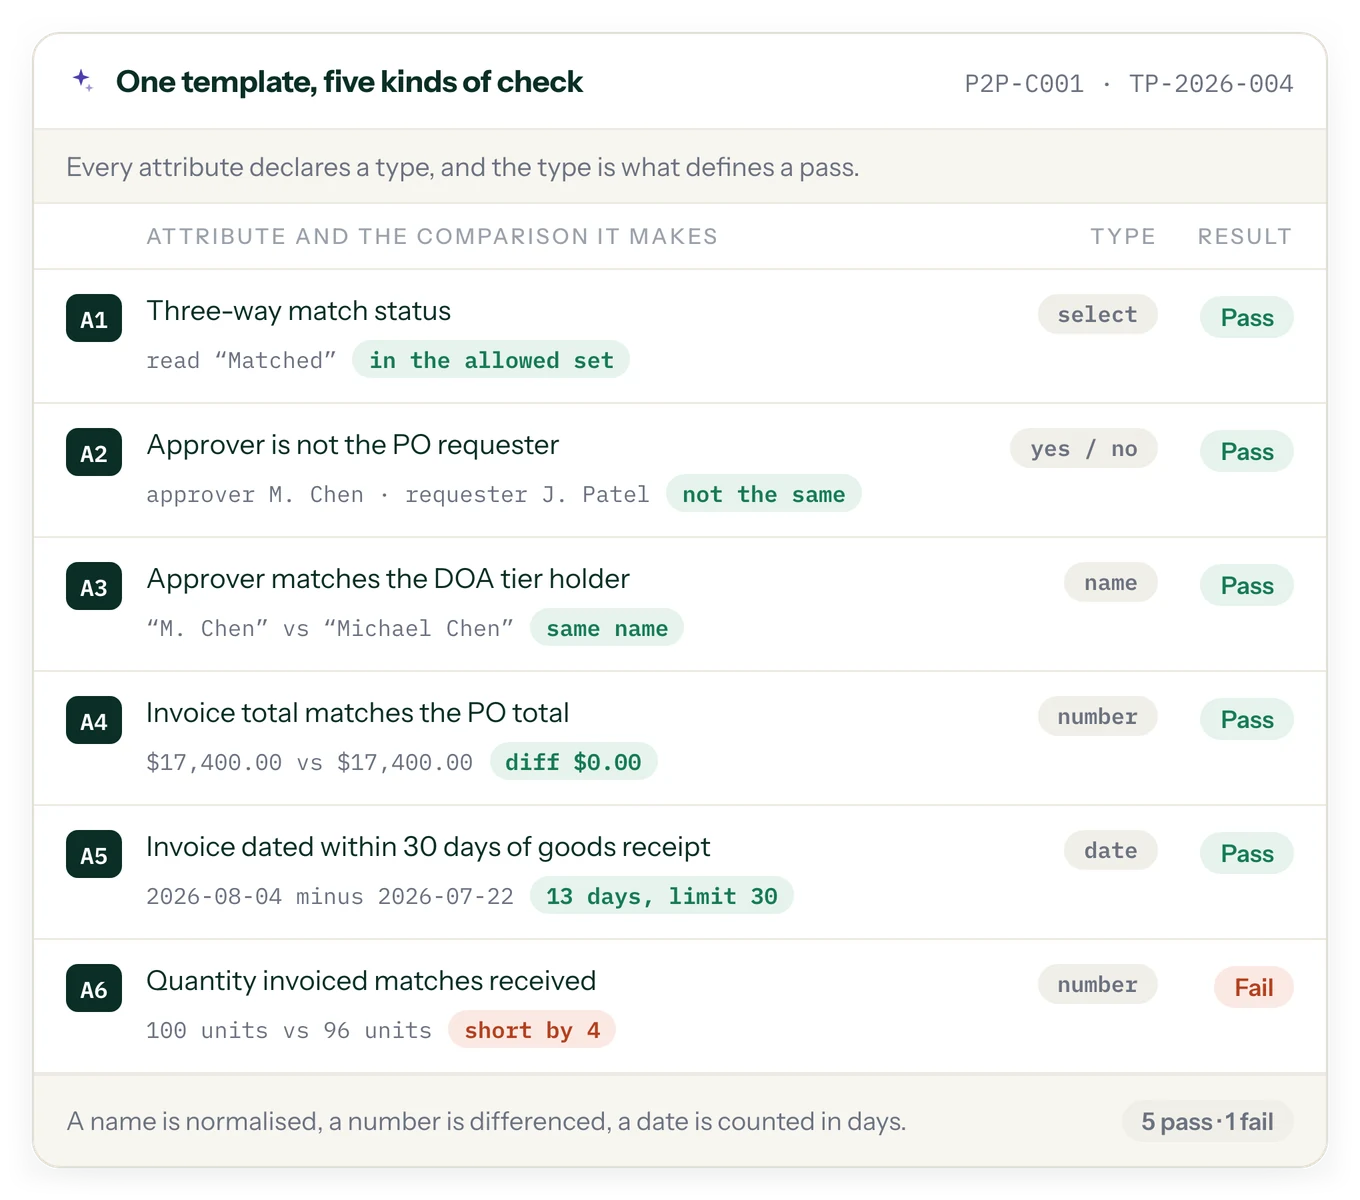Click 'Invoice total matches the PO total'

tap(358, 713)
